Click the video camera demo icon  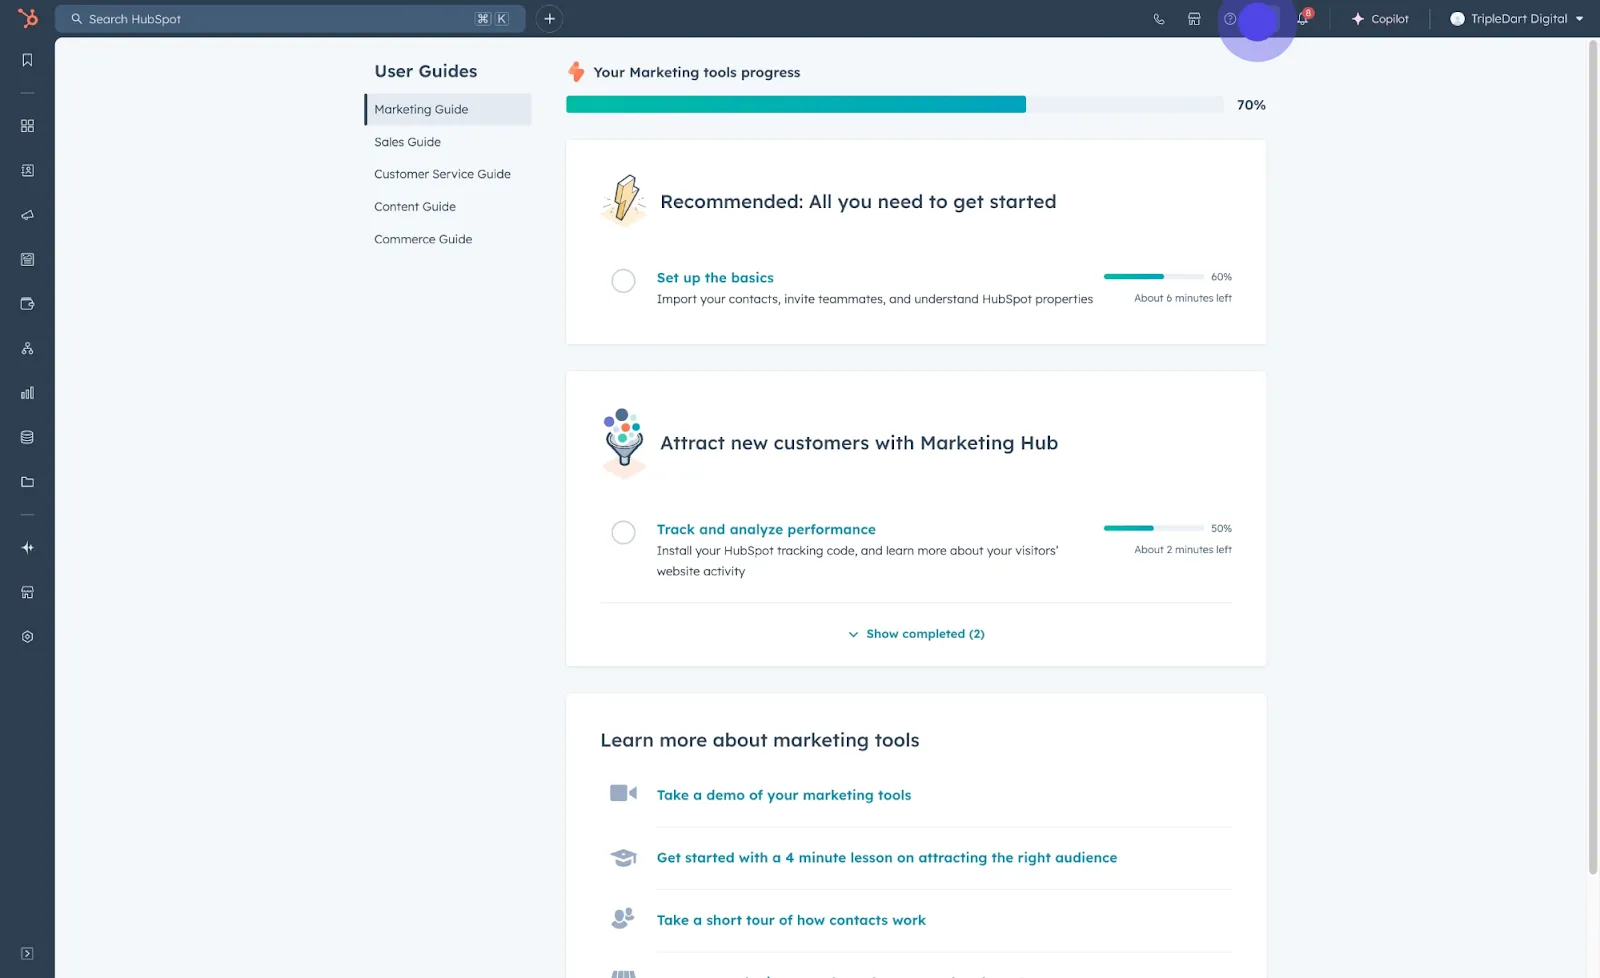click(623, 793)
